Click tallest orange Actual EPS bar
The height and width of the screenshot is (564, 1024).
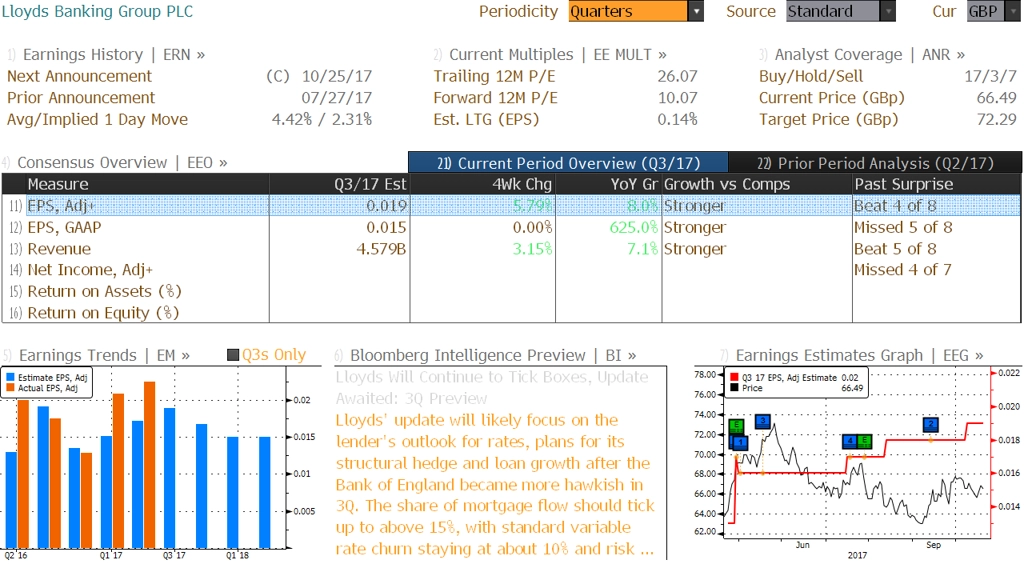click(x=150, y=465)
